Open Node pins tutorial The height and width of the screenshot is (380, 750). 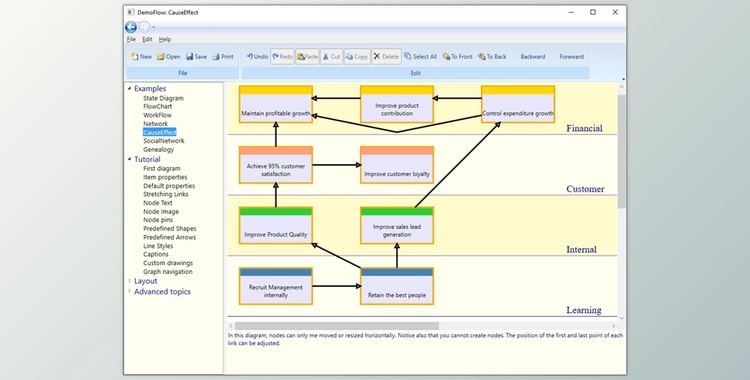point(158,220)
